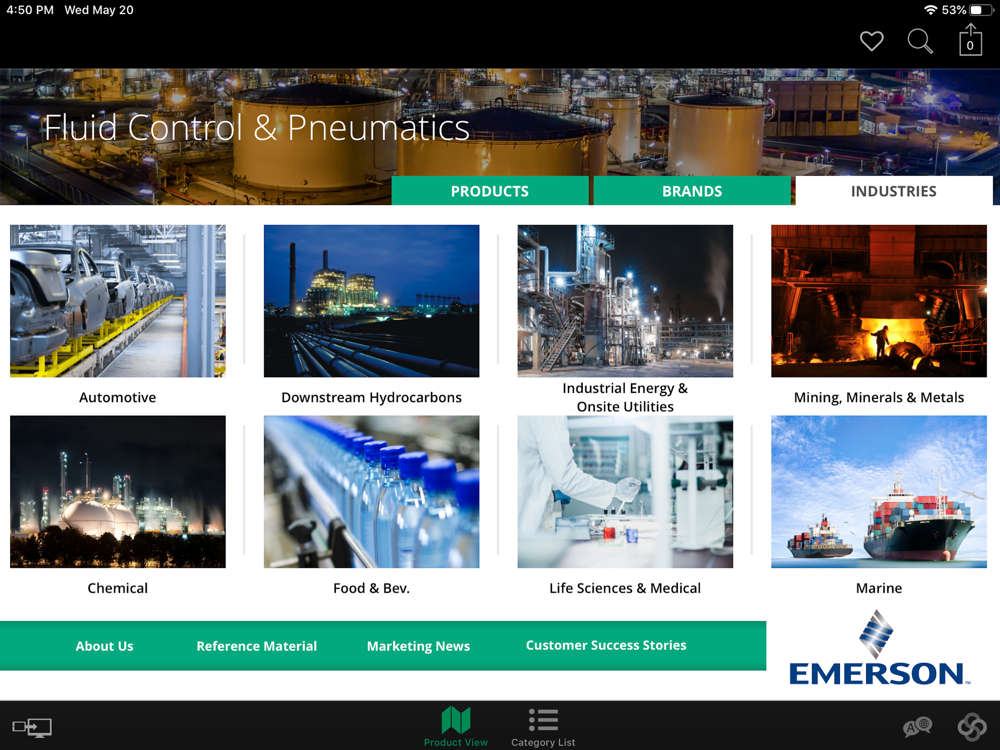Open the Automotive industry thumbnail

coord(118,301)
